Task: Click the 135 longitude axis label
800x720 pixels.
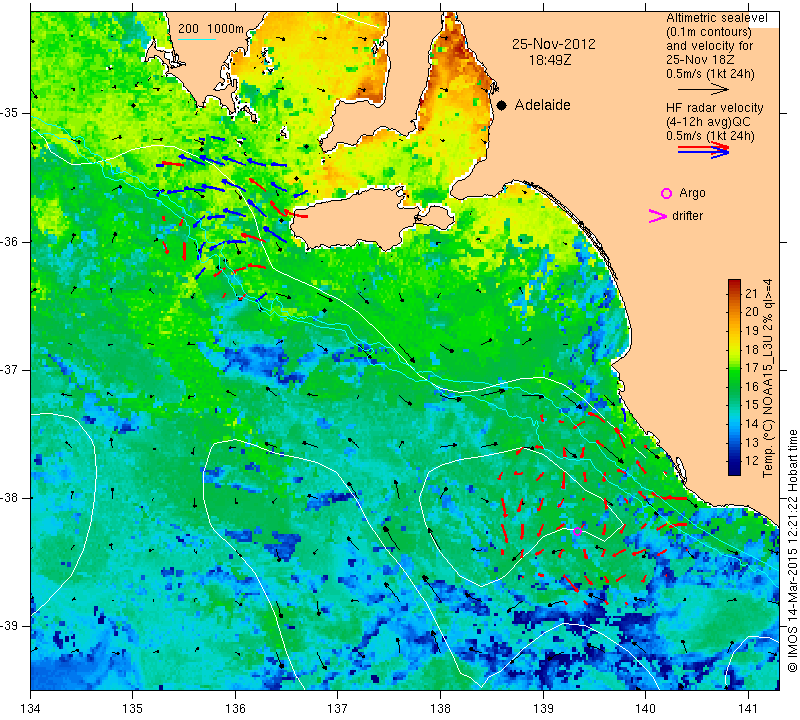Action: click(x=133, y=708)
